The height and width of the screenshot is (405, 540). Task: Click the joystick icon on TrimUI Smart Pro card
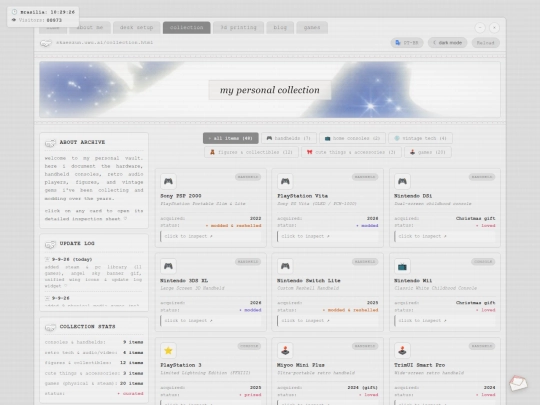click(x=402, y=351)
